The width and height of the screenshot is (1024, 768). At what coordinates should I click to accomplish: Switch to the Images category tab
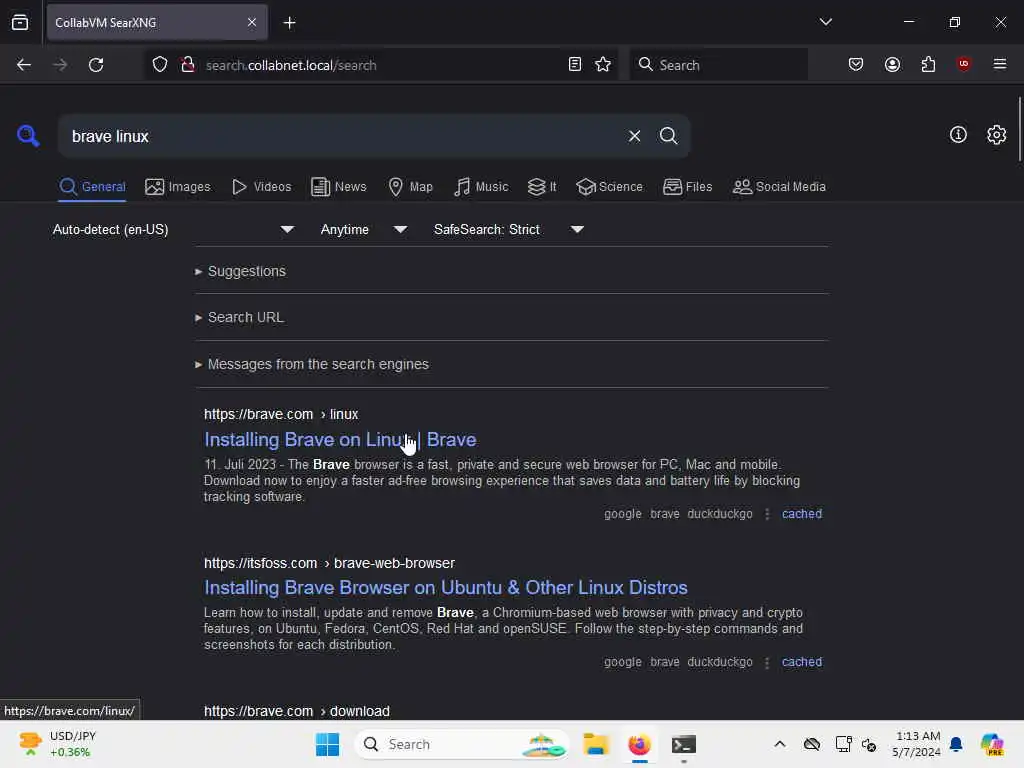(x=178, y=187)
